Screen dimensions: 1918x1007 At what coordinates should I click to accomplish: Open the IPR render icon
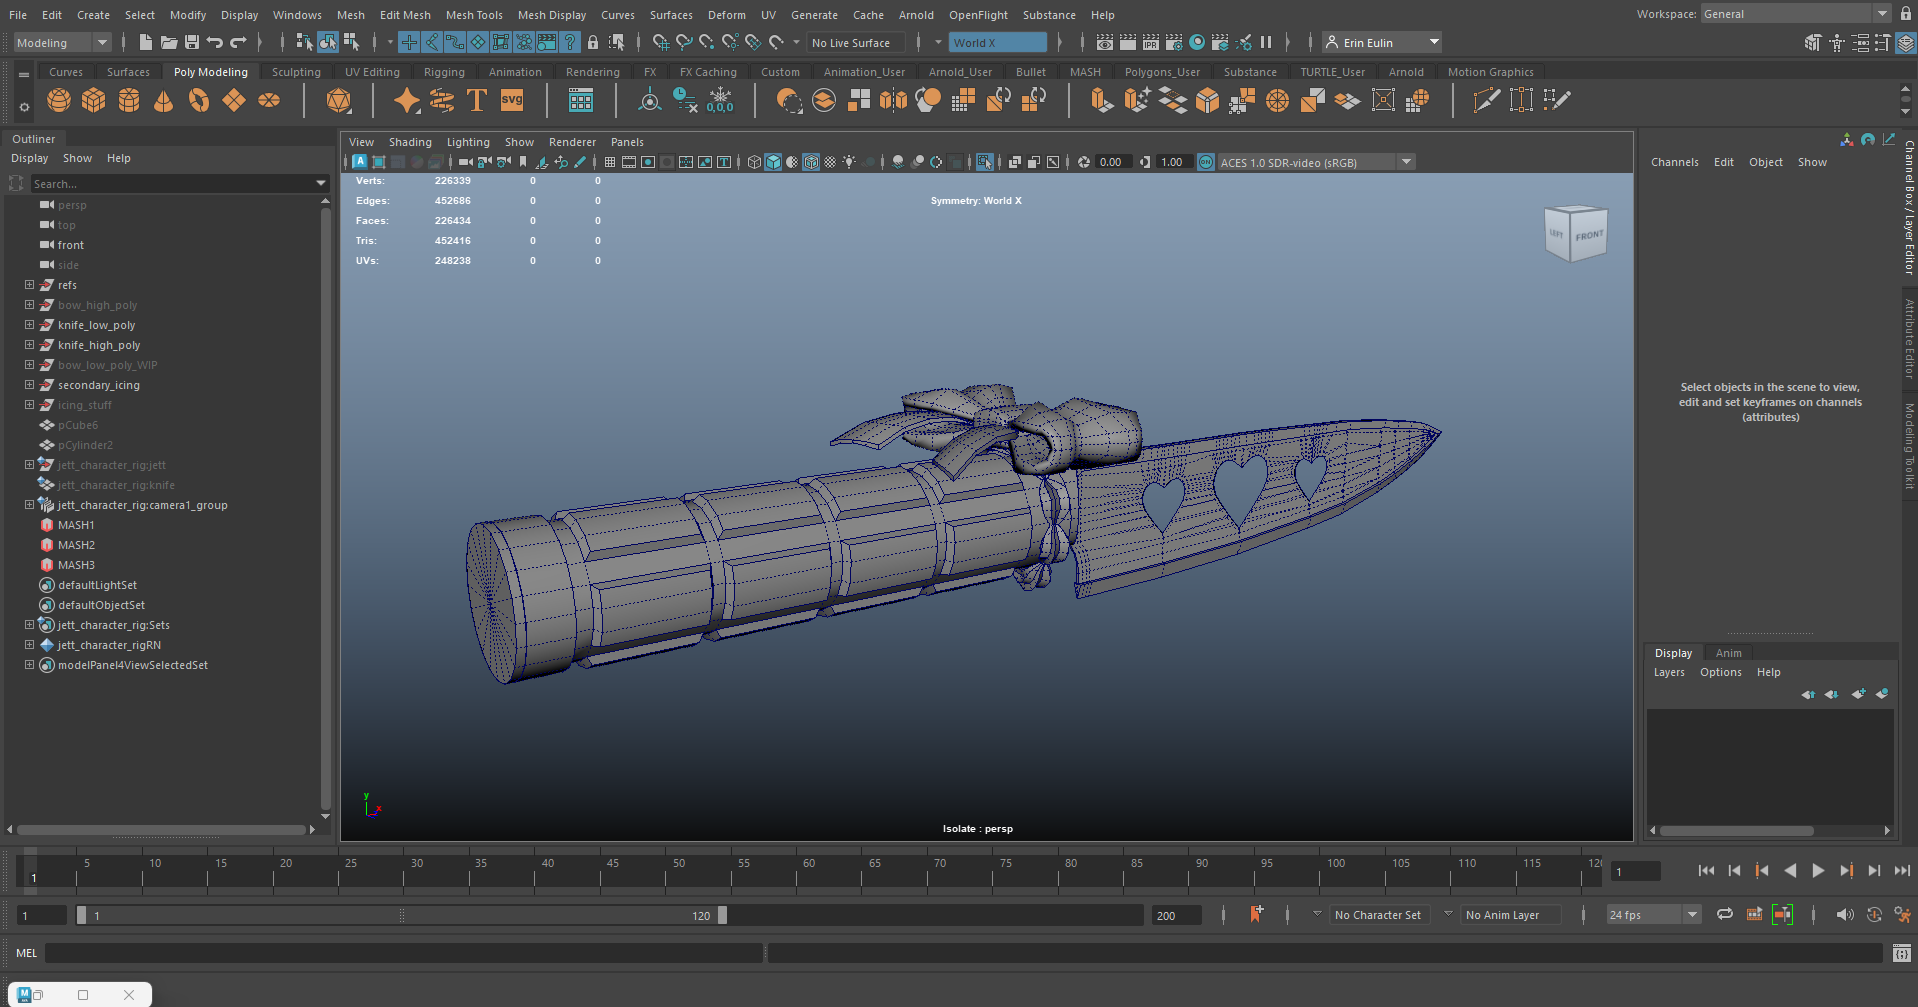point(1150,42)
